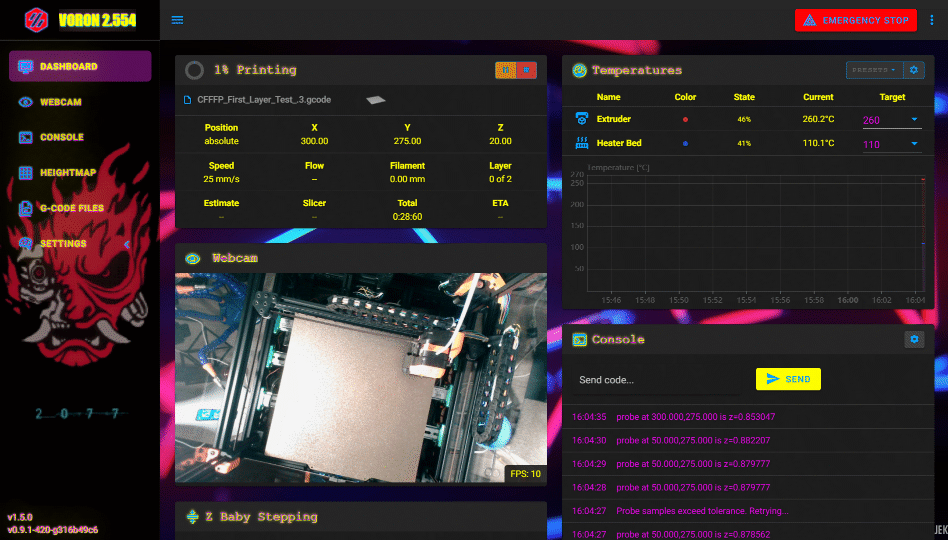Click the G-Code Files document icon
948x540 pixels.
[25, 209]
